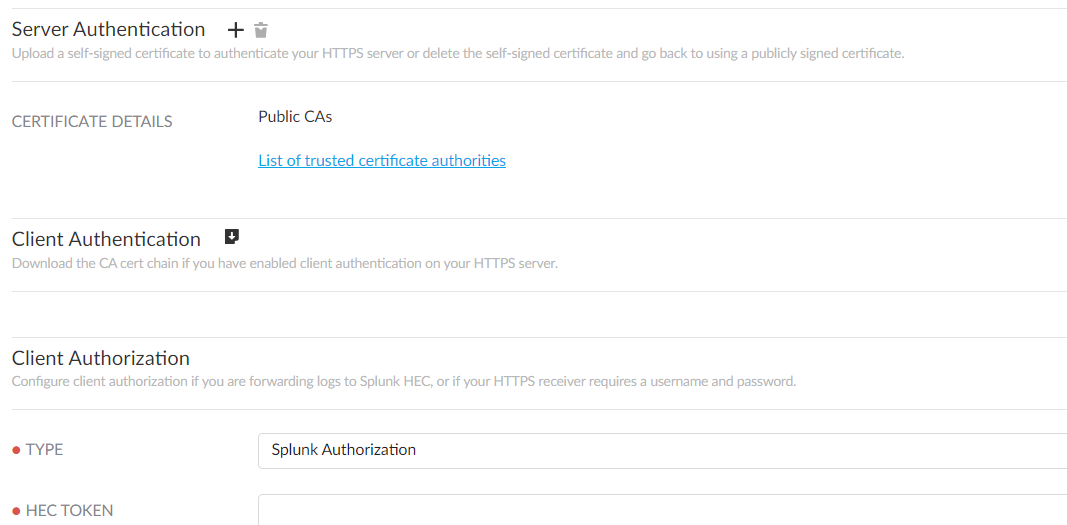The height and width of the screenshot is (525, 1067).
Task: Click the Client Authentication description text
Action: [284, 264]
